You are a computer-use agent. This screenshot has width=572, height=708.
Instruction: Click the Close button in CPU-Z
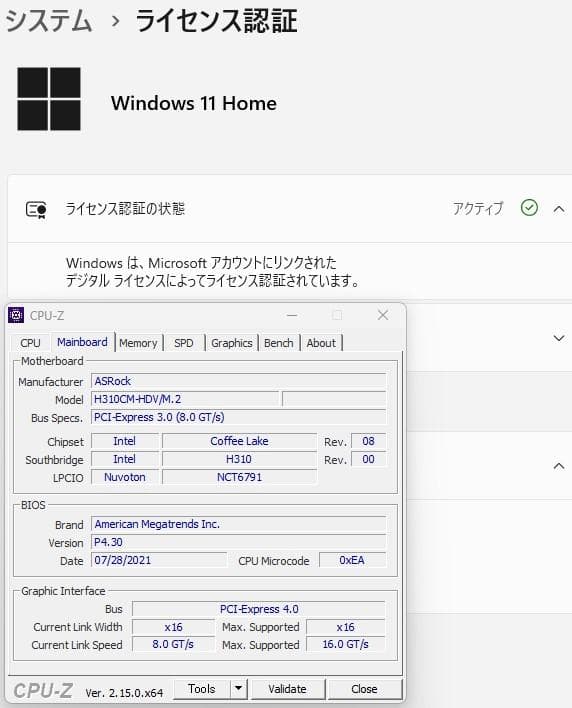pyautogui.click(x=364, y=689)
